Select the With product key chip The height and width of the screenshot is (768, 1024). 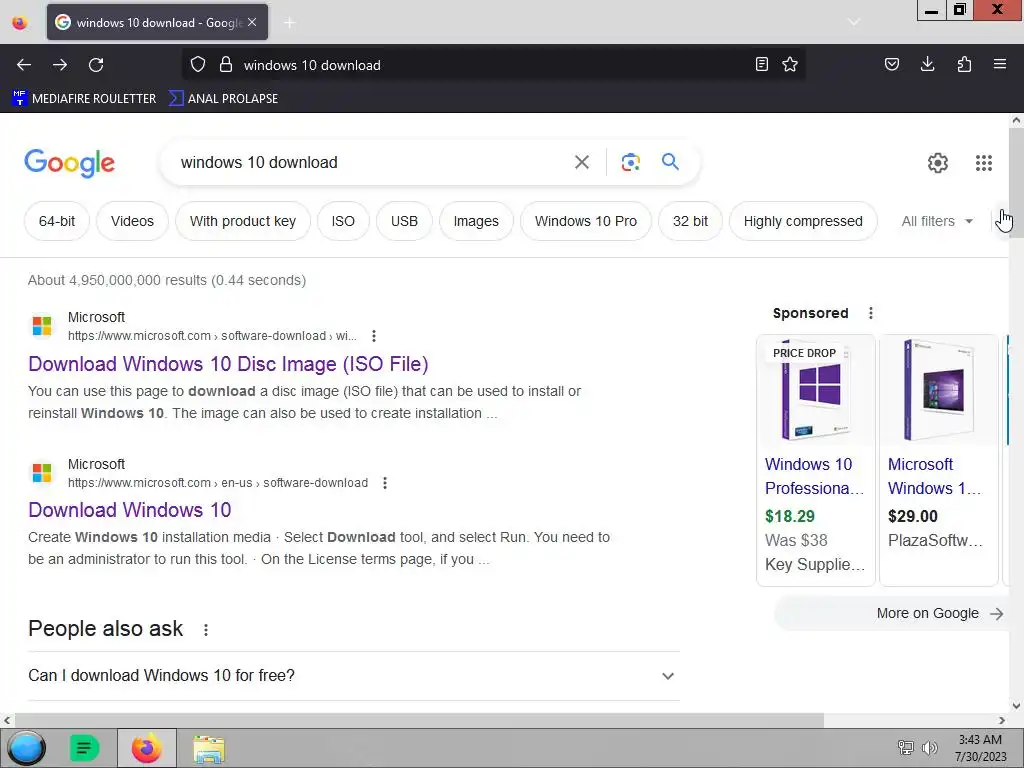pyautogui.click(x=243, y=221)
